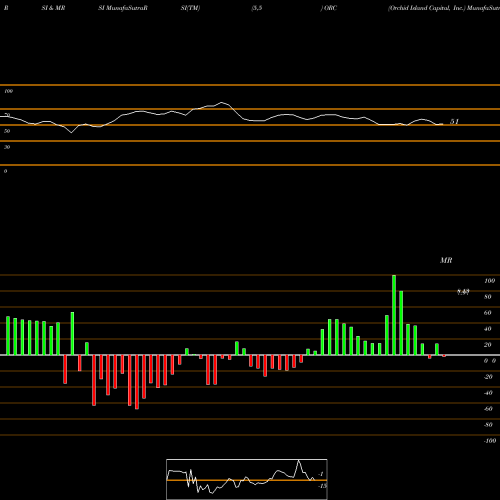Click the "0 0" zero label on the MR axis

pyautogui.click(x=490, y=361)
